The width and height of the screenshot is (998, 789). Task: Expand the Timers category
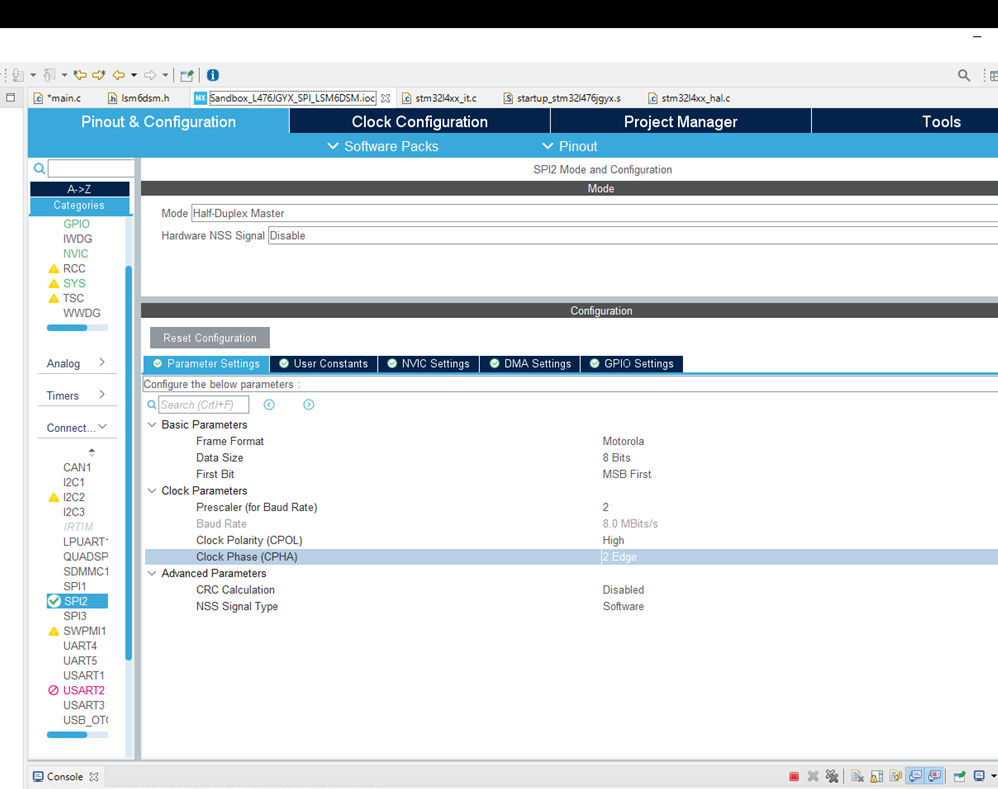point(76,395)
